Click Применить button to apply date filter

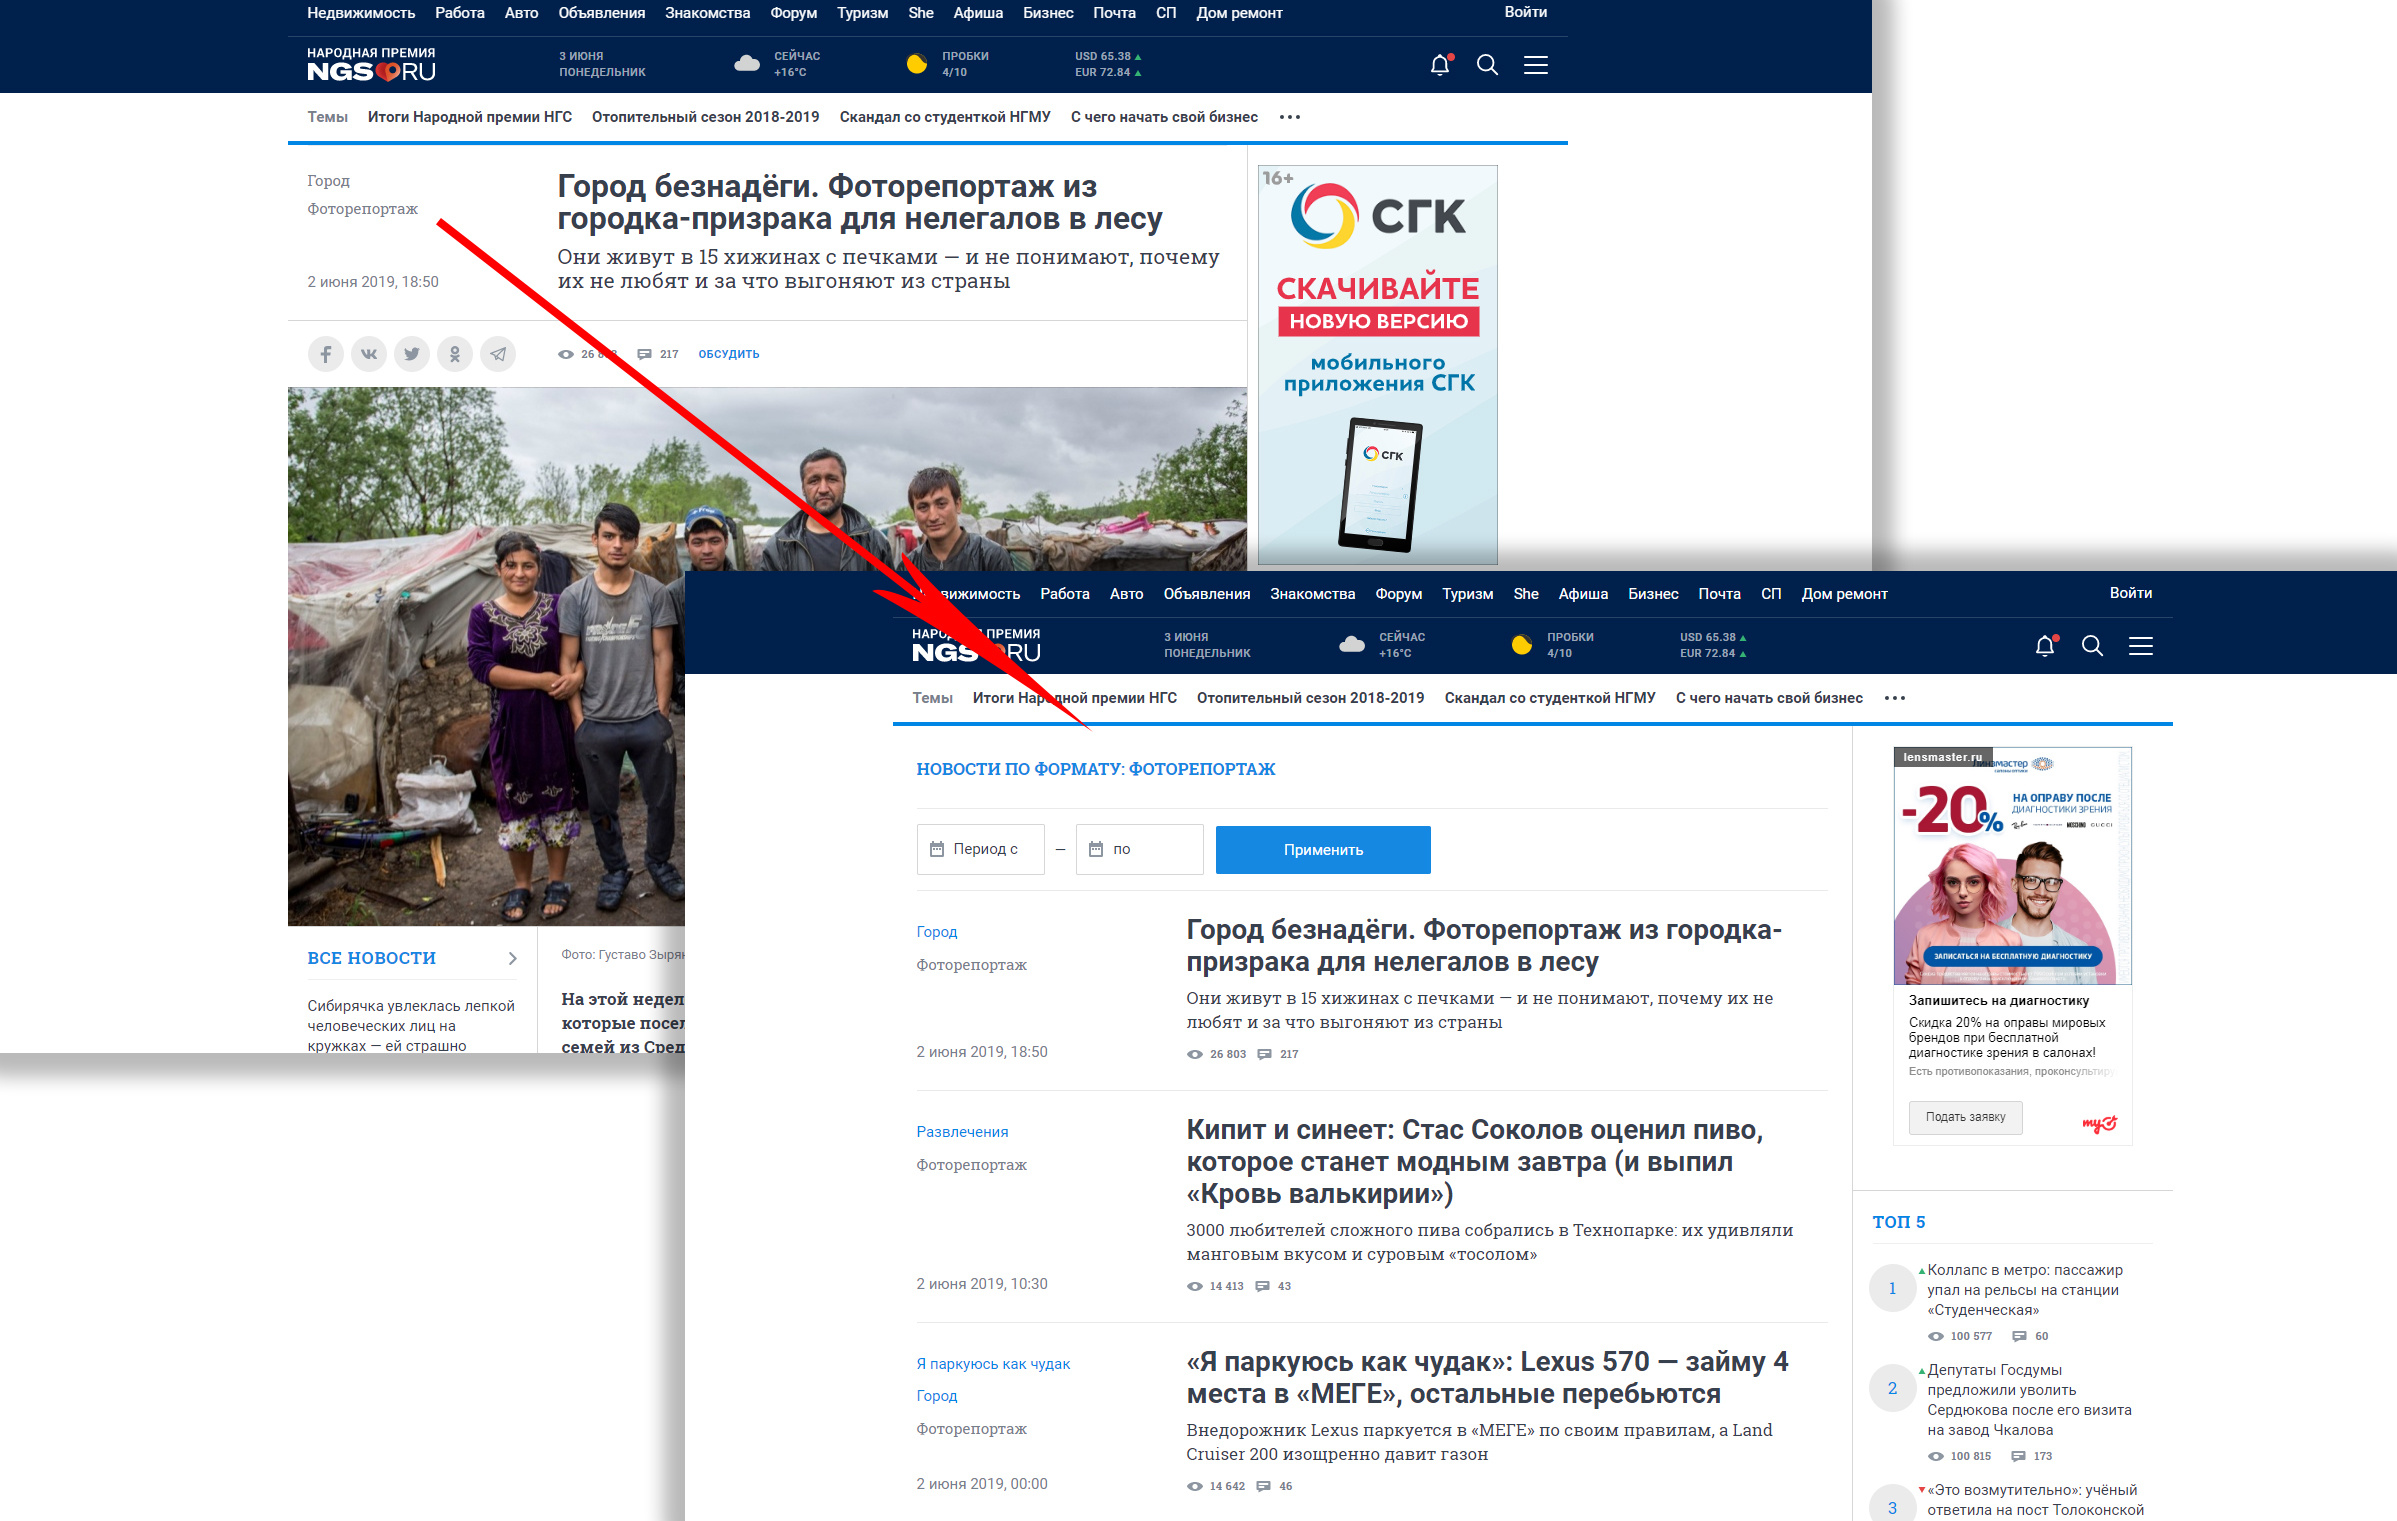(1323, 850)
